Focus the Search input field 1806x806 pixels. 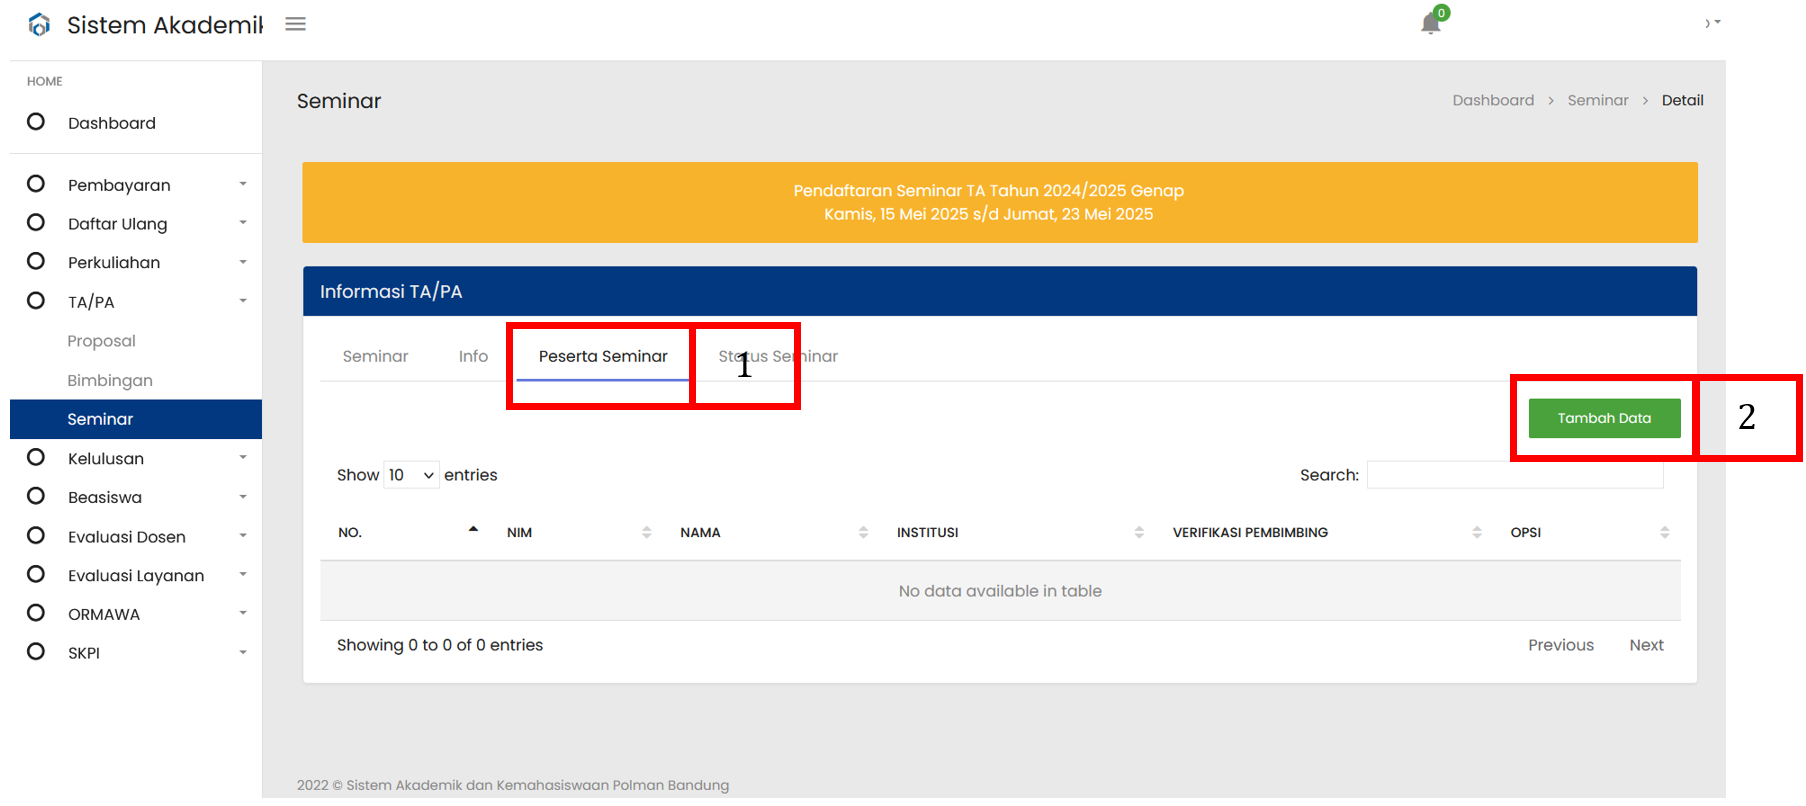(x=1515, y=475)
